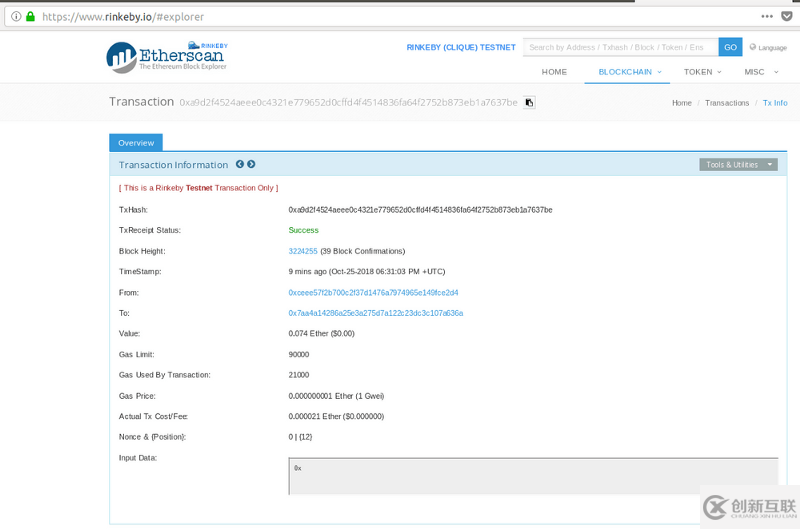Copy the transaction hash with the clipboard icon
This screenshot has height=529, width=800.
[x=529, y=103]
